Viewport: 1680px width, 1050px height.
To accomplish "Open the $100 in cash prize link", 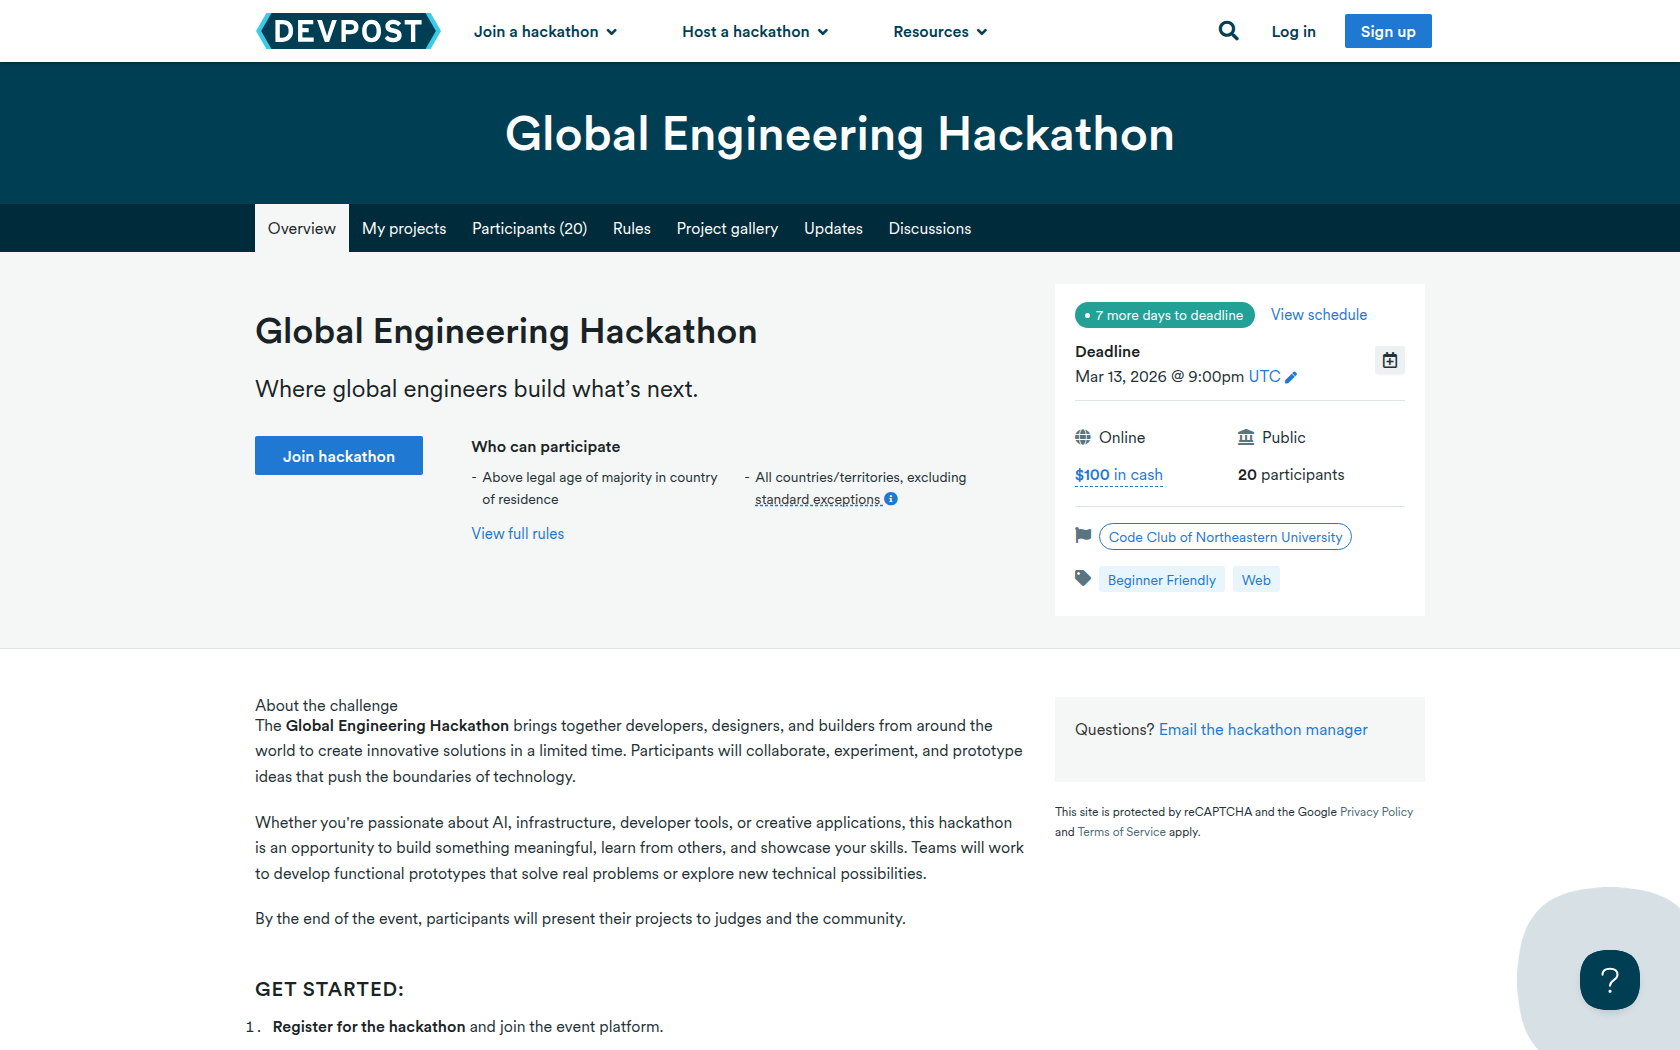I will (x=1118, y=475).
